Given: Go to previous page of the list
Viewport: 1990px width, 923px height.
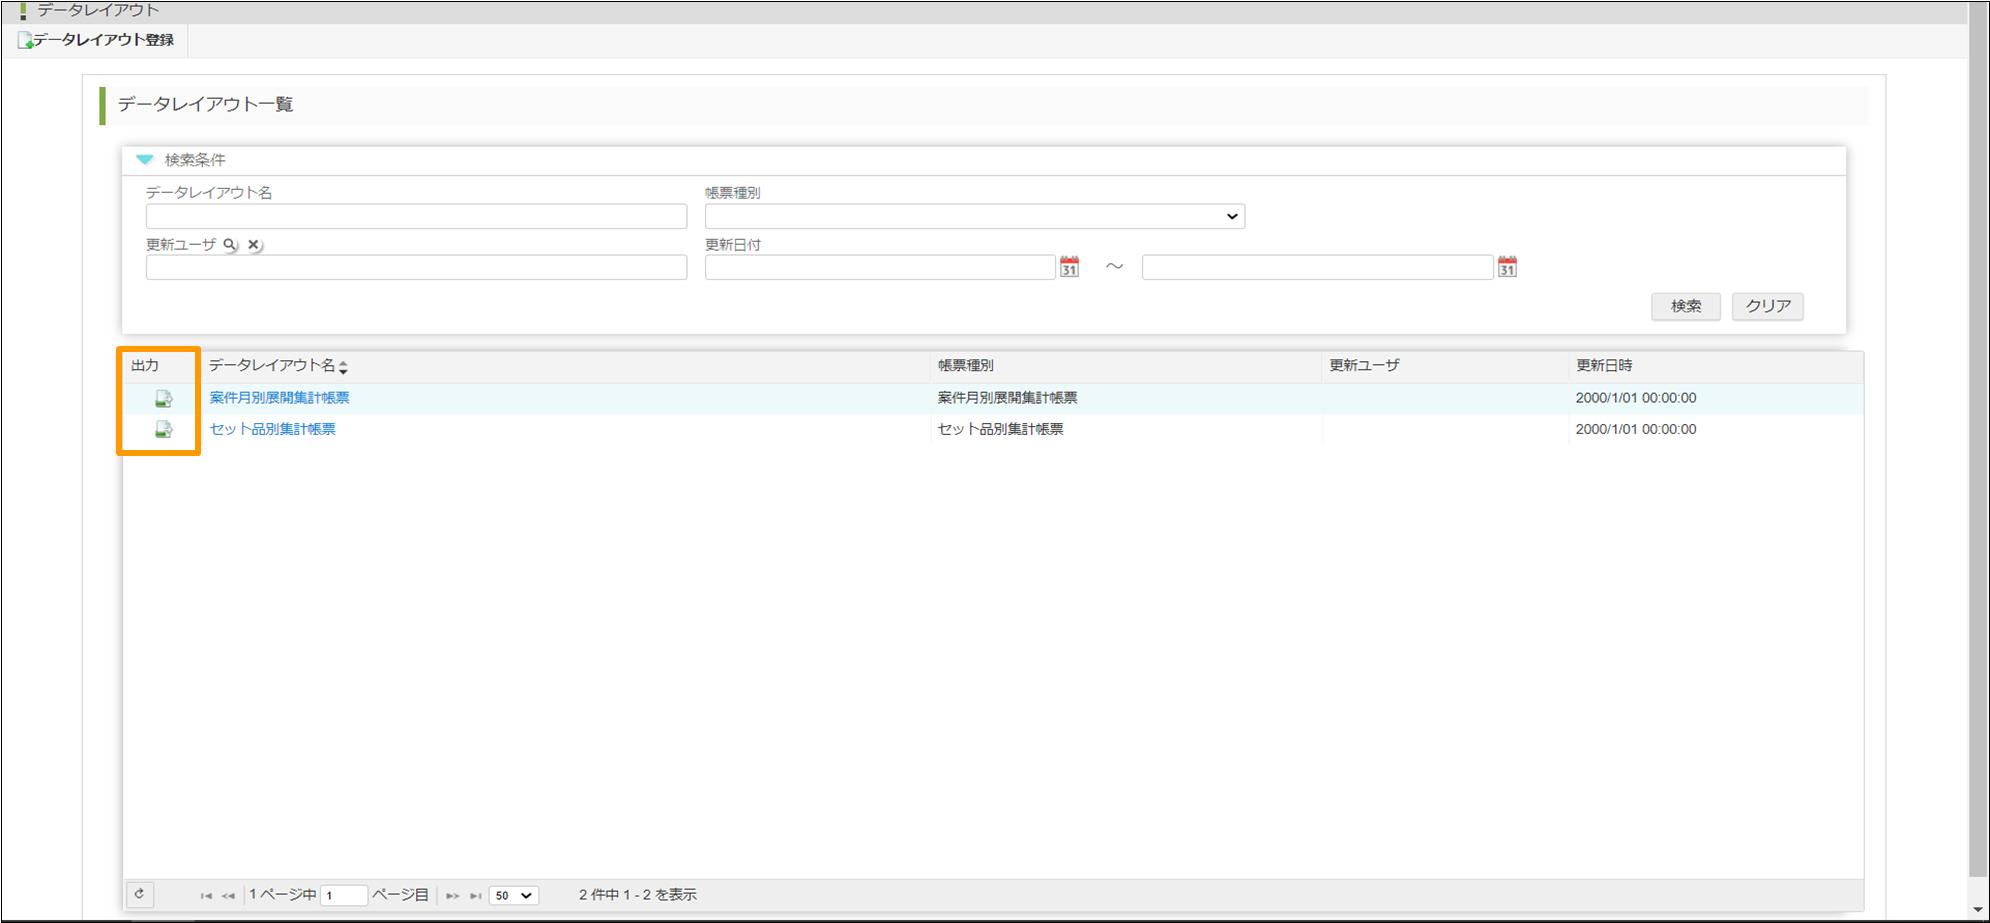Looking at the screenshot, I should [228, 895].
